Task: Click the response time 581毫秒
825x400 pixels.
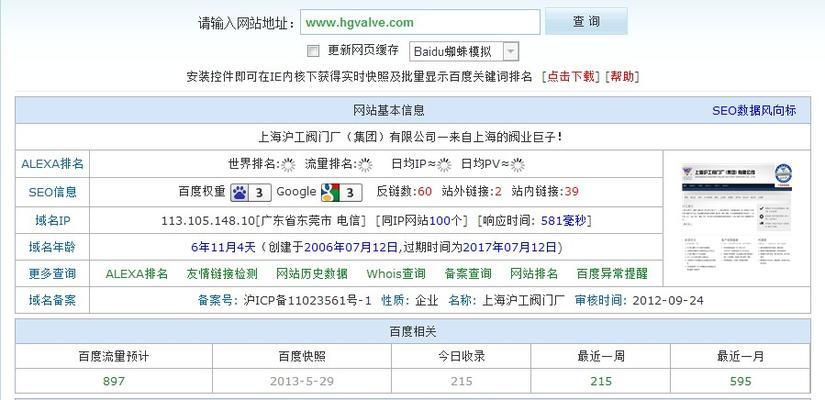Action: 563,221
